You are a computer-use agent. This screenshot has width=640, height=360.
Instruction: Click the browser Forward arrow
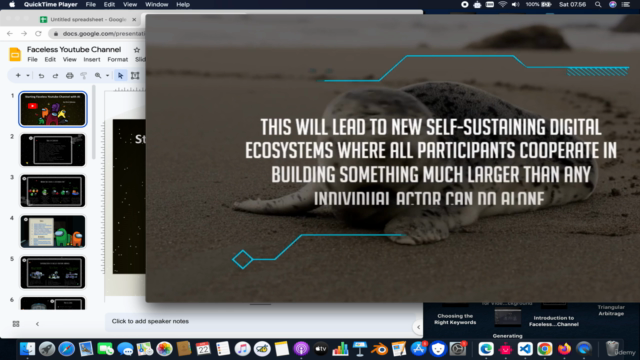[x=24, y=33]
